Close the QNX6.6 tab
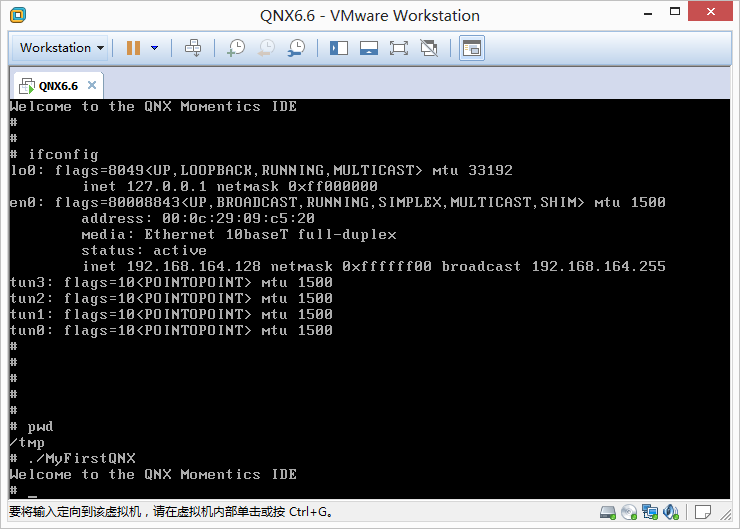The width and height of the screenshot is (740, 529). 92,85
